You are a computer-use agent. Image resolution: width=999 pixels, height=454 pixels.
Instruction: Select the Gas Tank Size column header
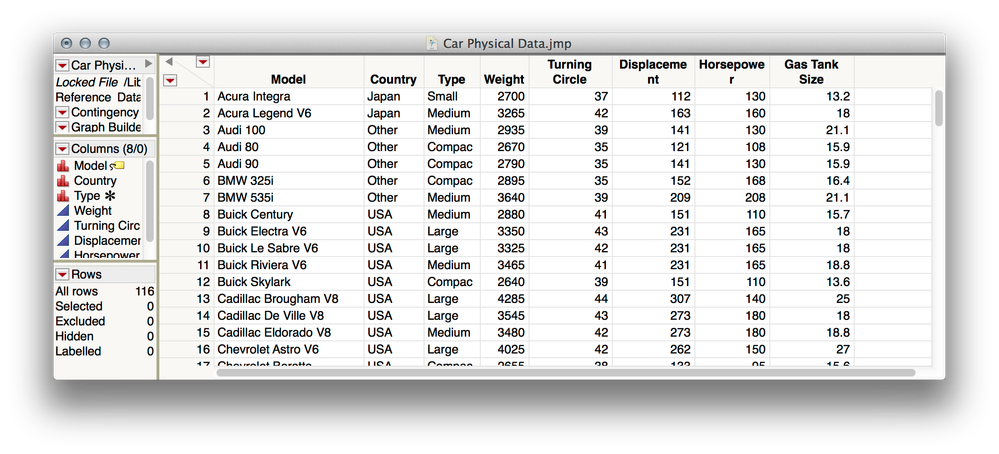[x=811, y=71]
